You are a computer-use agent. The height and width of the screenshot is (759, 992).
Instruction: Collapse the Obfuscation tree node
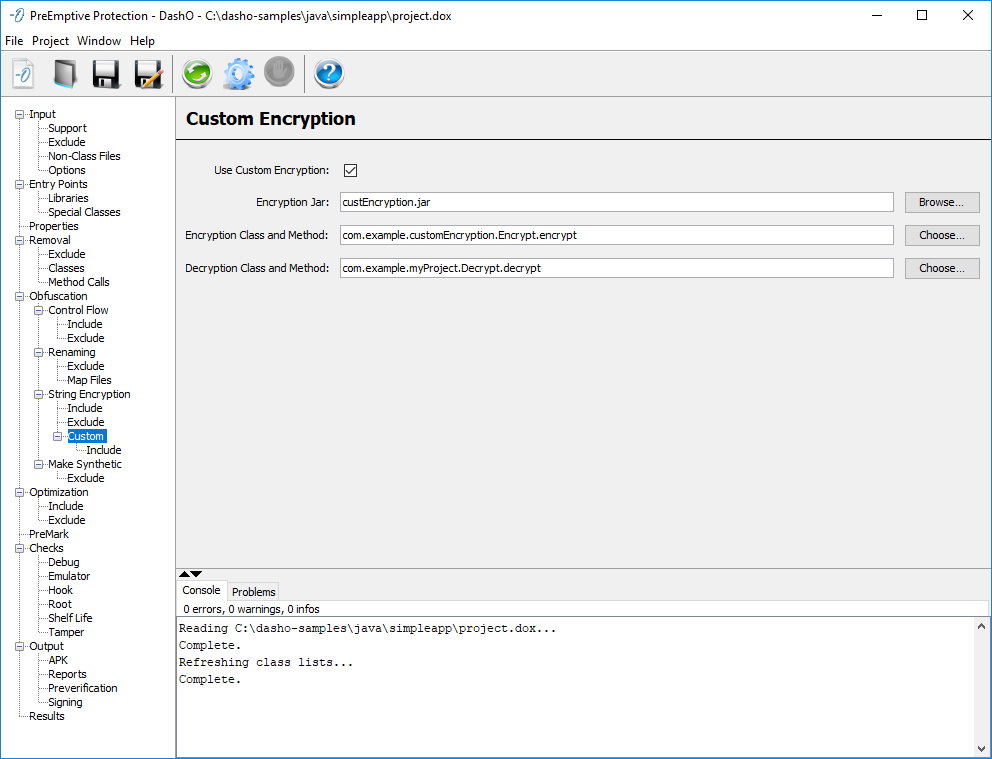click(20, 296)
